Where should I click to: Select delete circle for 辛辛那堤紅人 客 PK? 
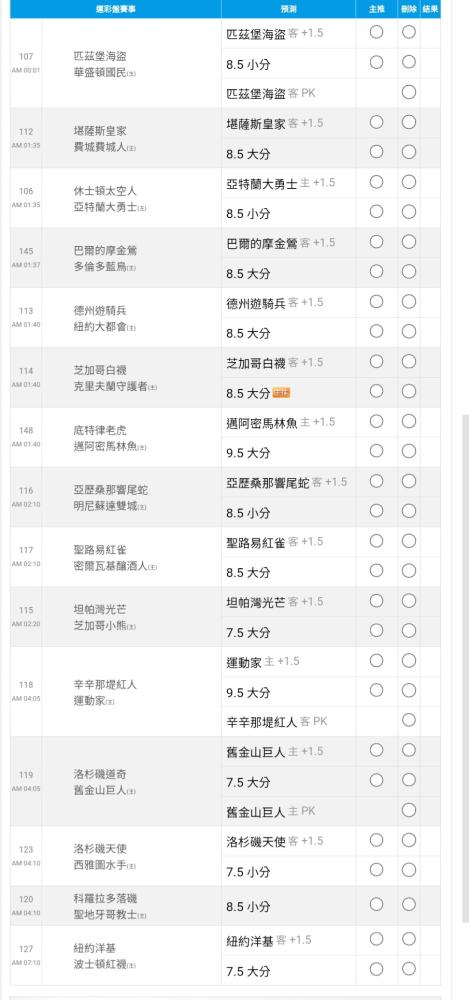[x=409, y=720]
